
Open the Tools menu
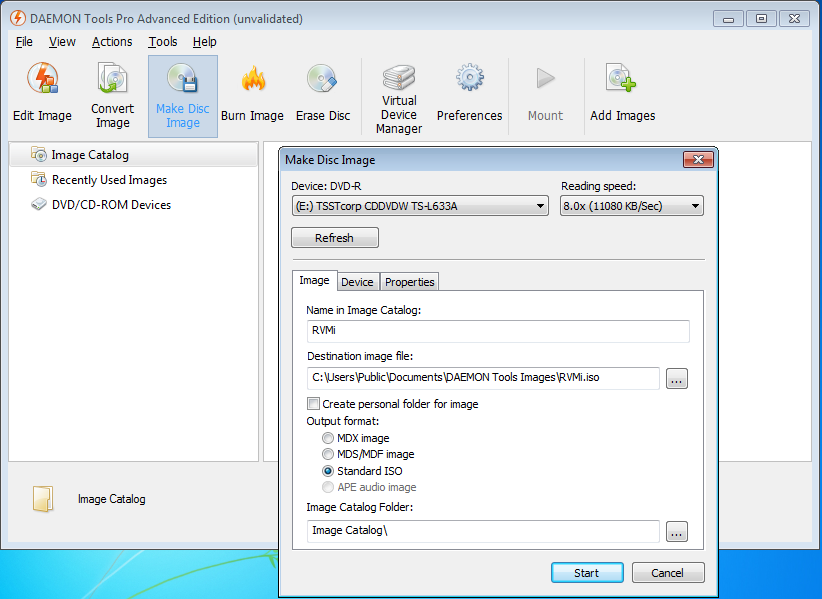click(x=163, y=42)
